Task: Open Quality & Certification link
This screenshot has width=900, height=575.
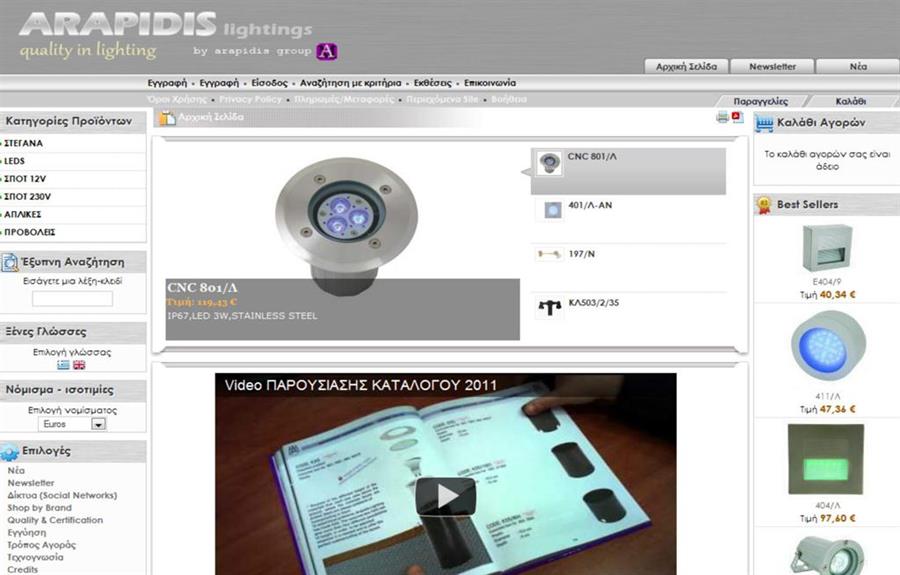Action: tap(55, 520)
